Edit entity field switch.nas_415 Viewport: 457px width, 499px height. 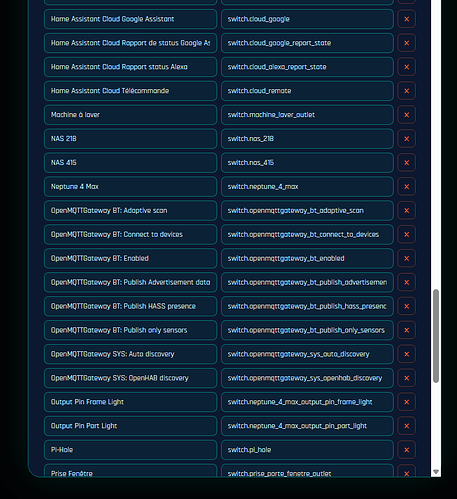coord(307,163)
